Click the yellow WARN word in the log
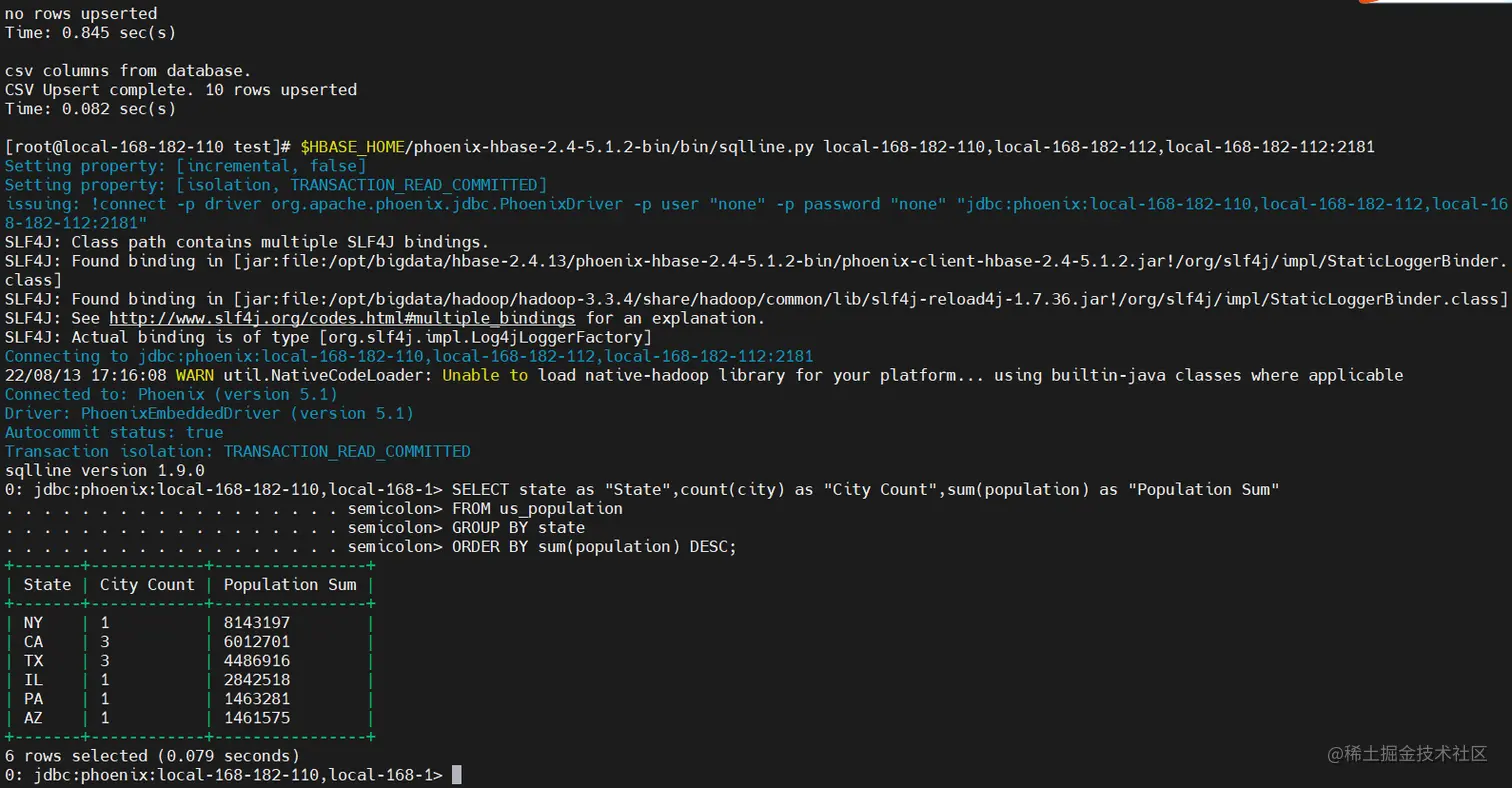This screenshot has width=1512, height=788. (194, 375)
